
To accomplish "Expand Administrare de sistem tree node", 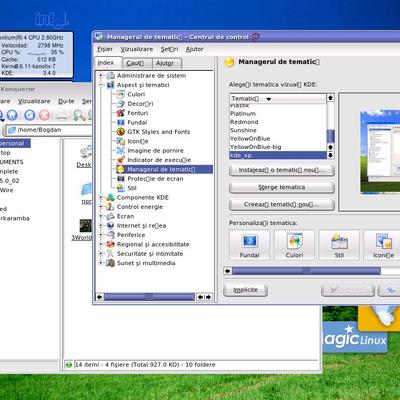I will [101, 76].
